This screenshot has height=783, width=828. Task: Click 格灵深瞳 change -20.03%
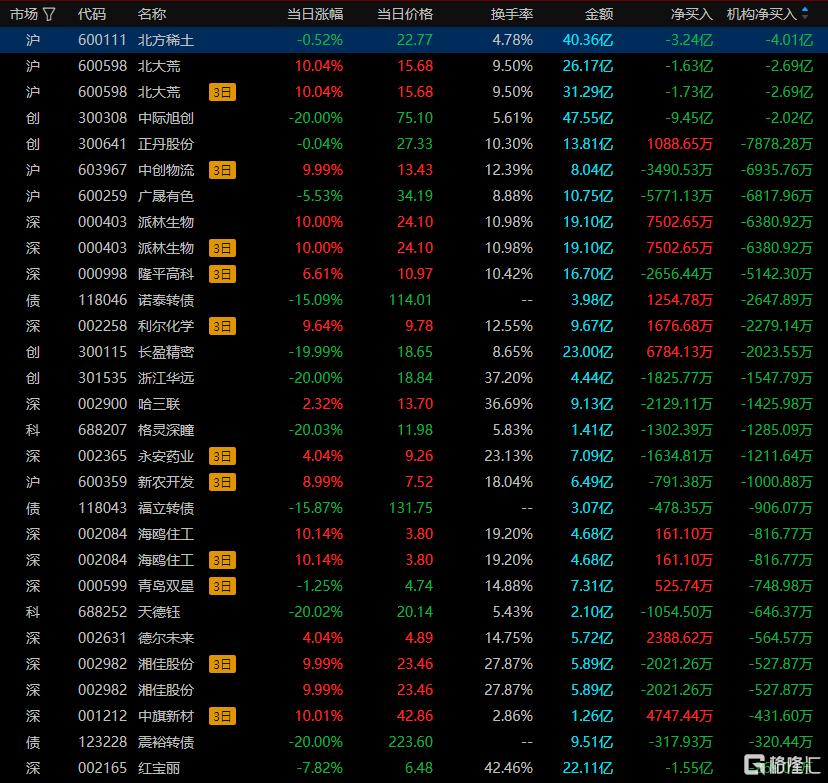click(x=315, y=430)
